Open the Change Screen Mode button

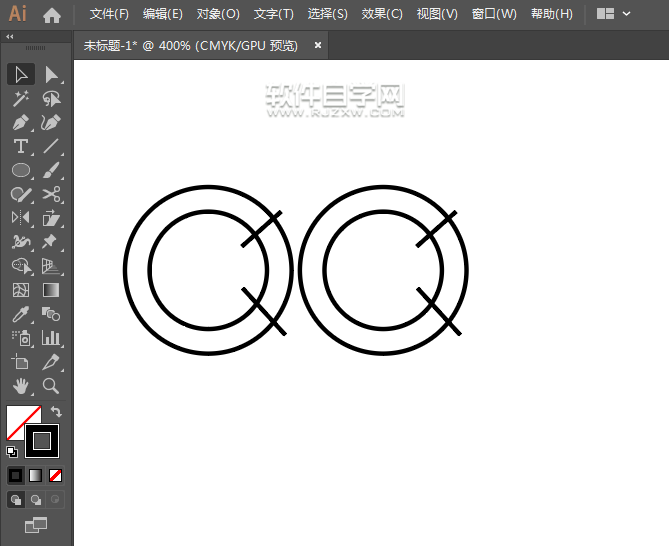(x=36, y=525)
